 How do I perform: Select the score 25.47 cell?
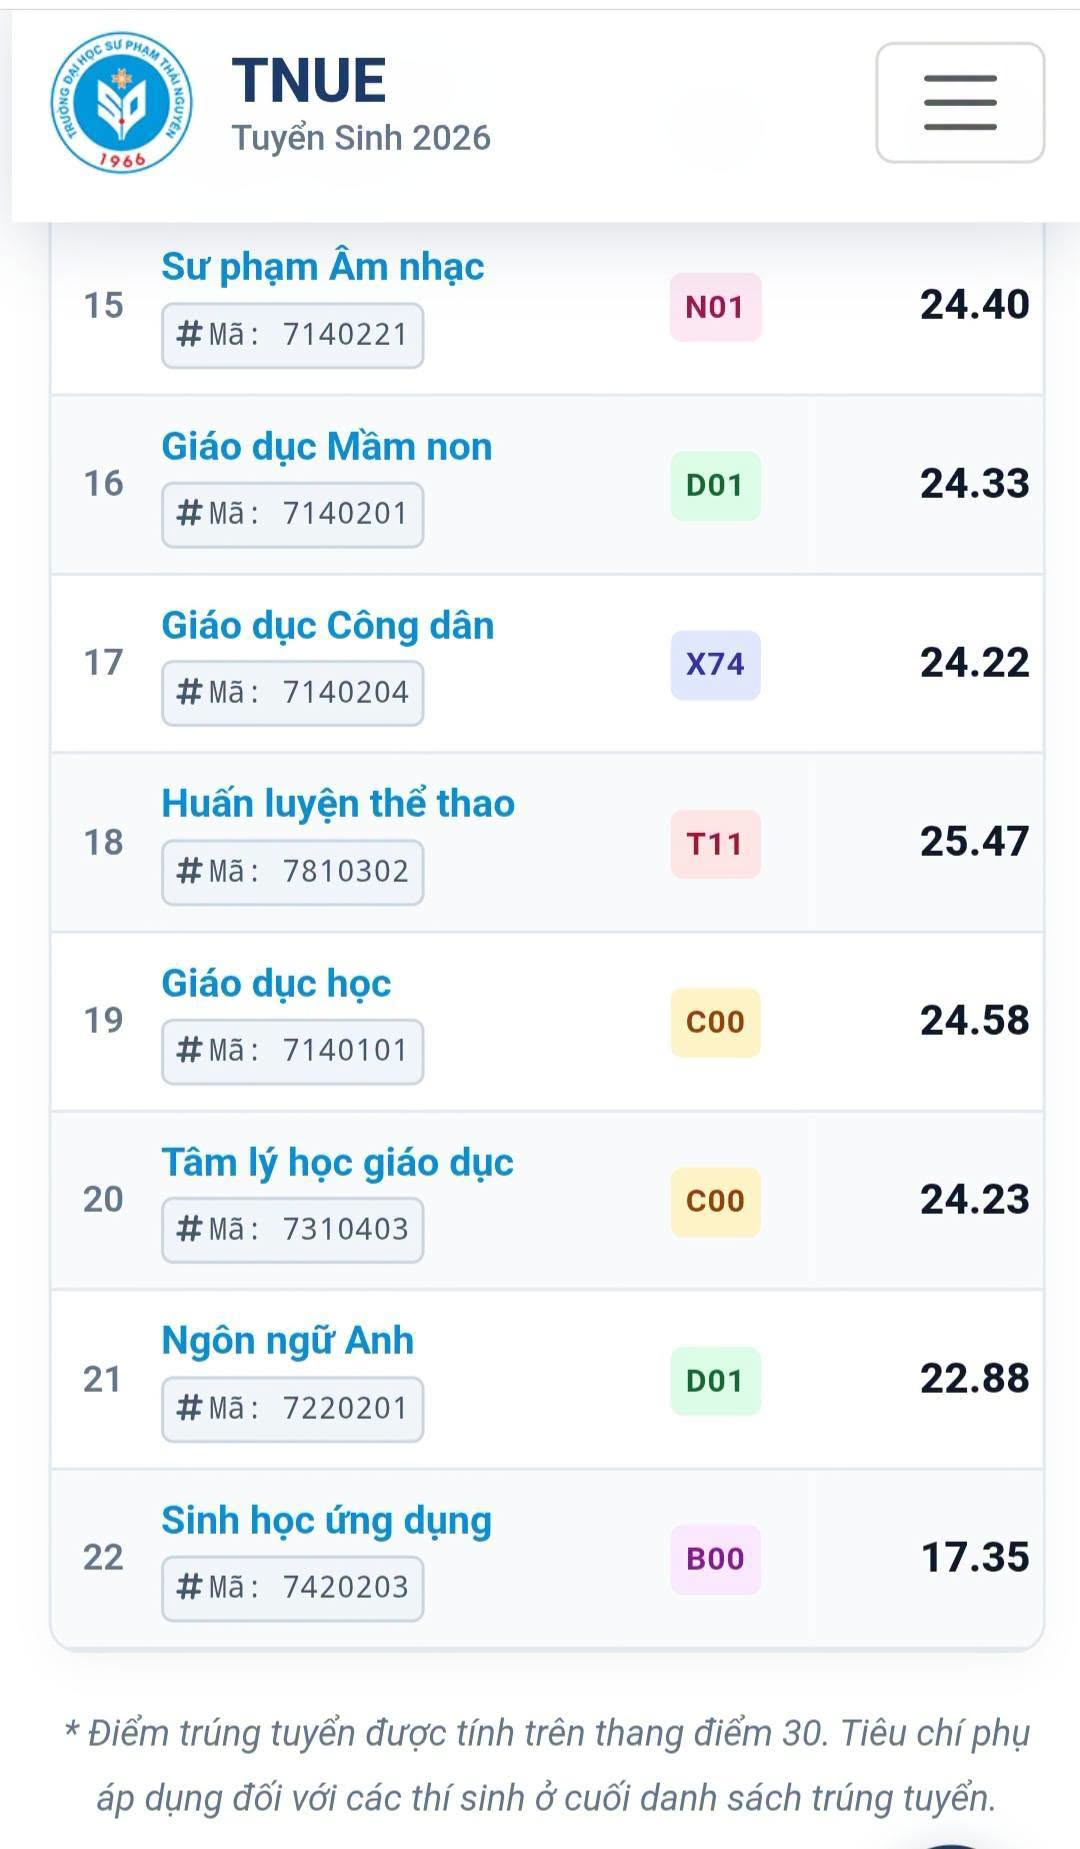pyautogui.click(x=974, y=842)
